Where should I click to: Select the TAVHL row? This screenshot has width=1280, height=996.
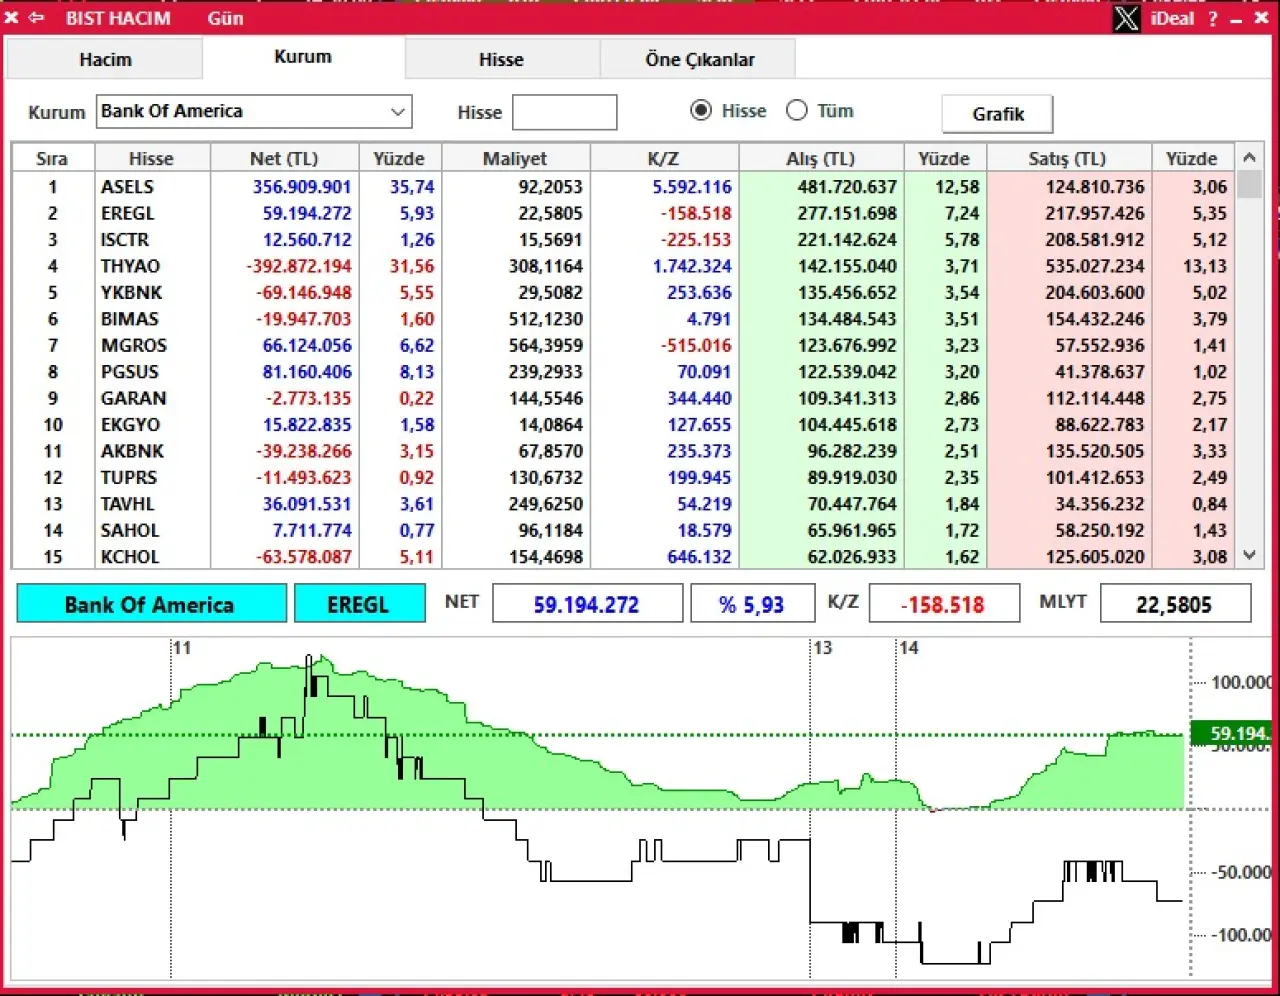coord(624,504)
